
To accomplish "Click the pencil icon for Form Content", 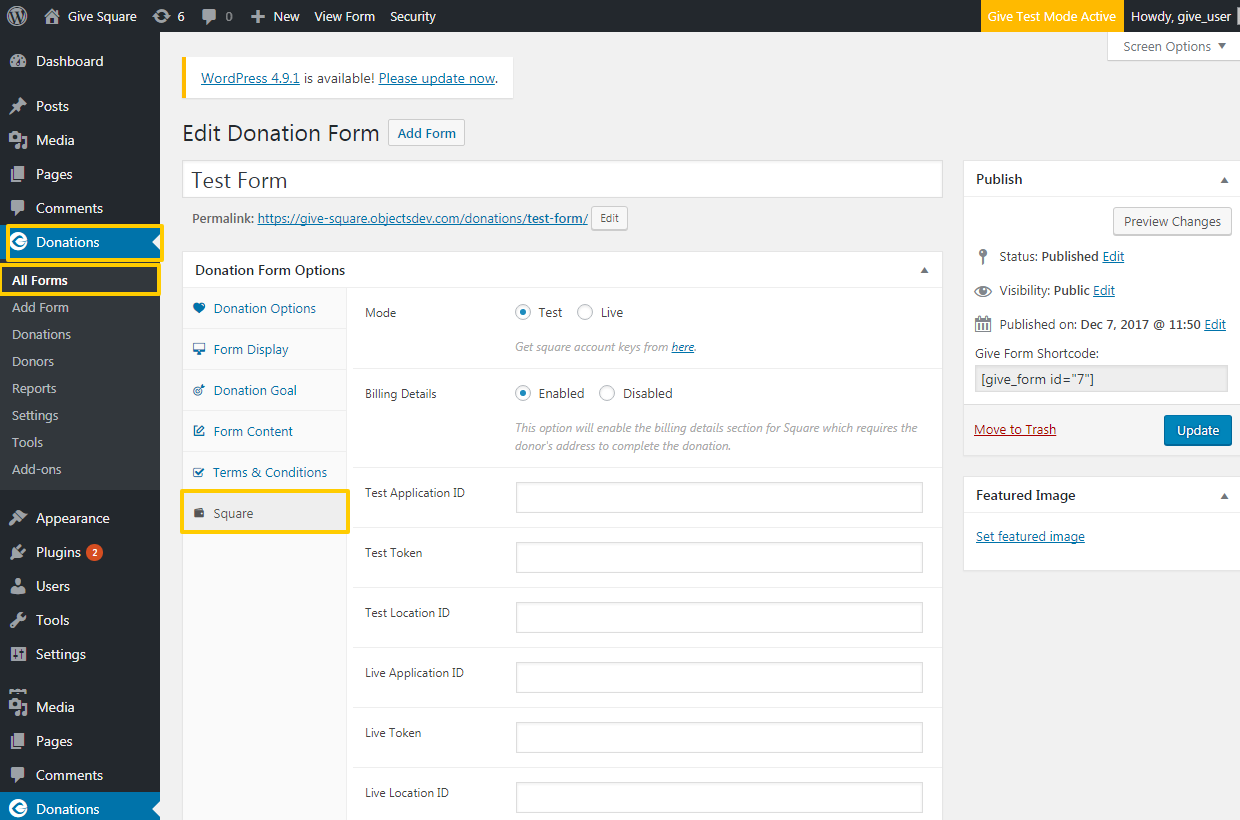I will point(199,431).
